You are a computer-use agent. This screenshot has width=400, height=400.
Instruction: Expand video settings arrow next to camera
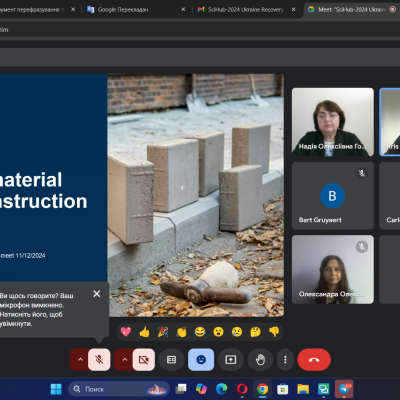coord(125,360)
